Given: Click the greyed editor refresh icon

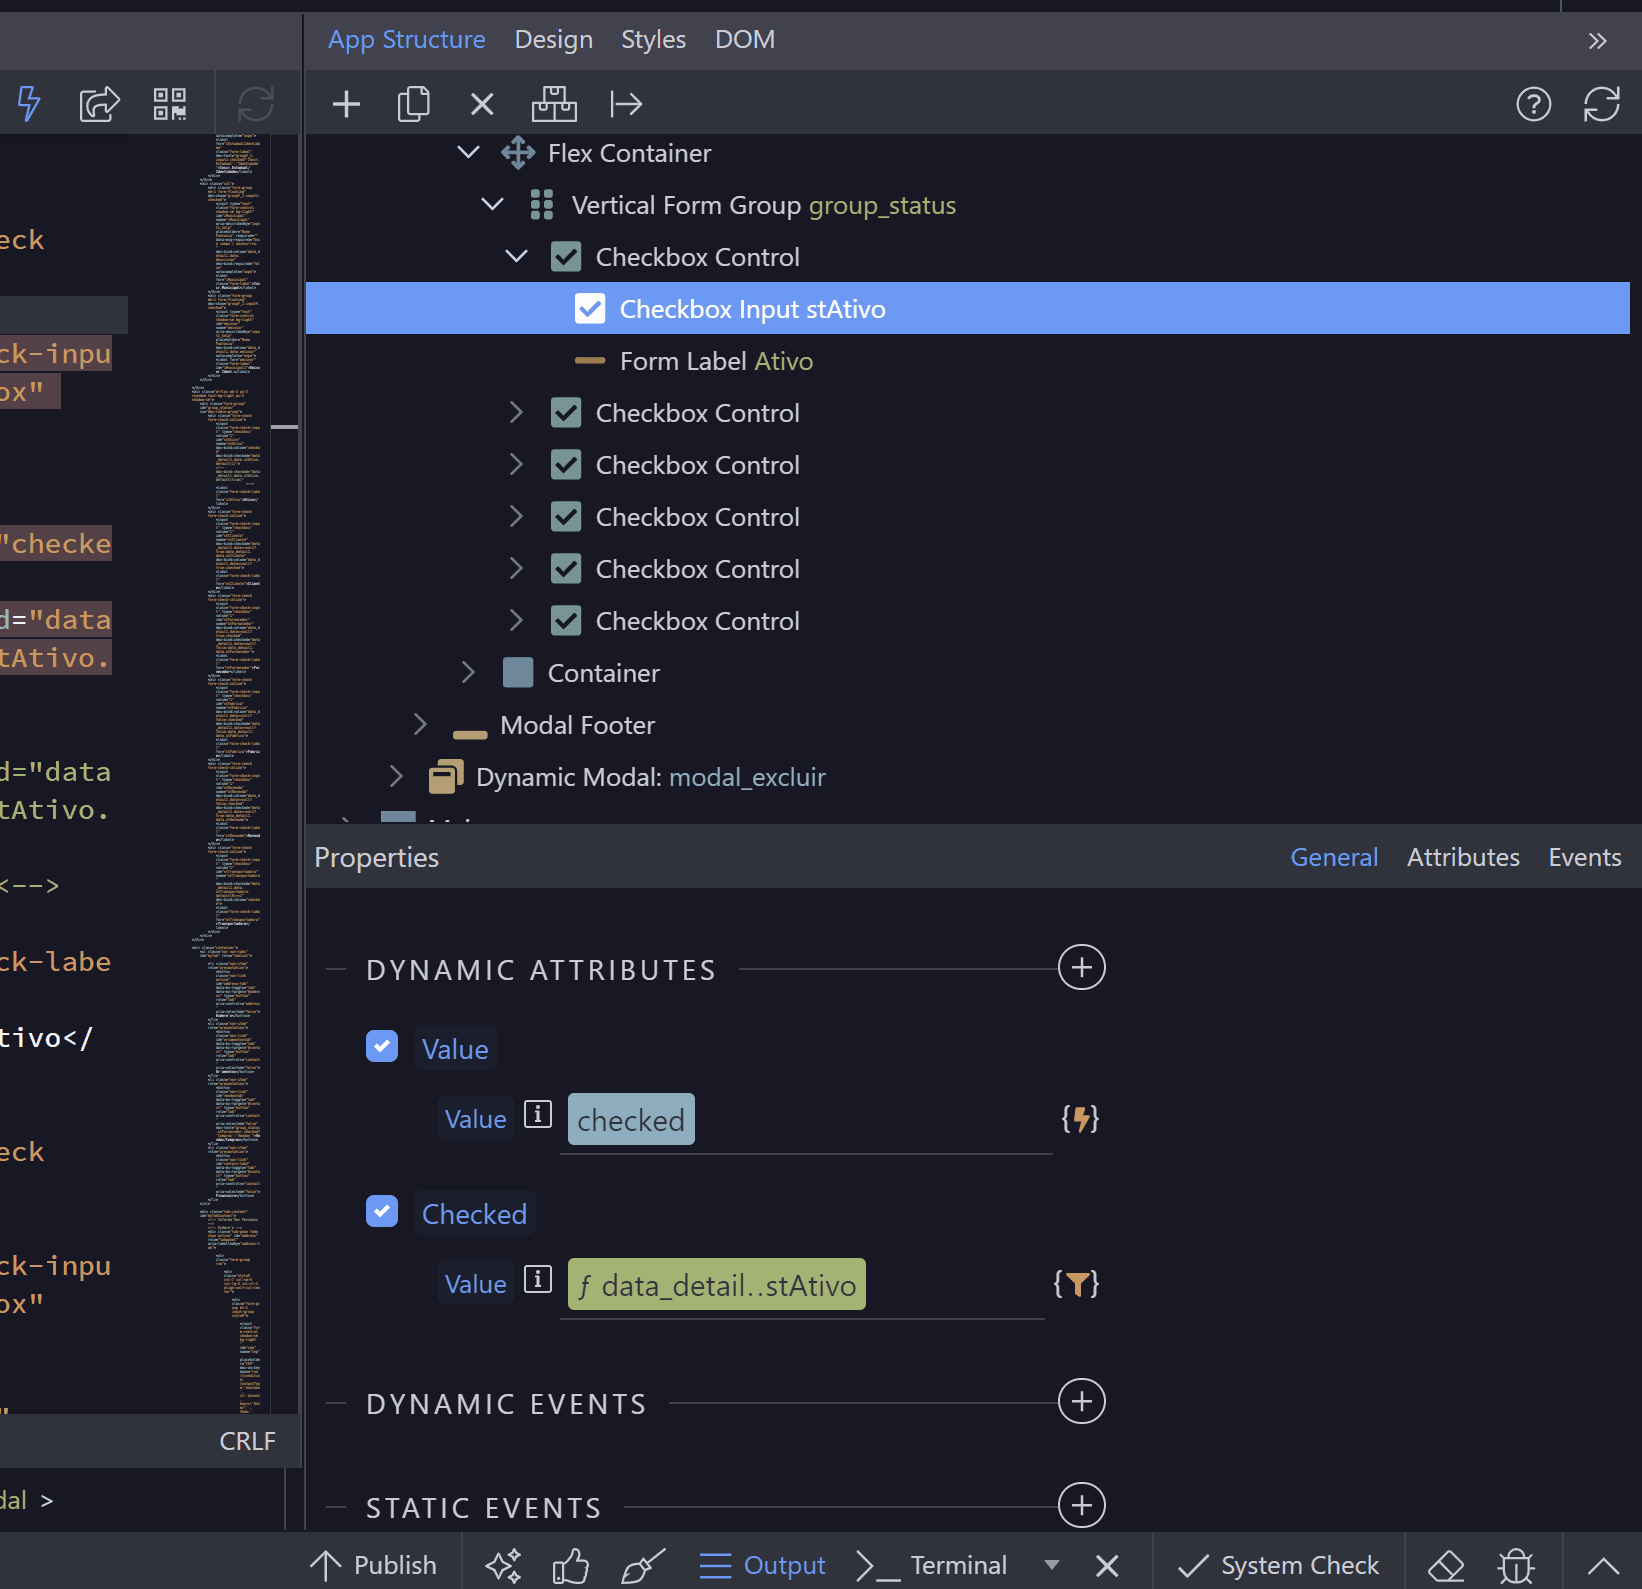Looking at the screenshot, I should [x=255, y=104].
